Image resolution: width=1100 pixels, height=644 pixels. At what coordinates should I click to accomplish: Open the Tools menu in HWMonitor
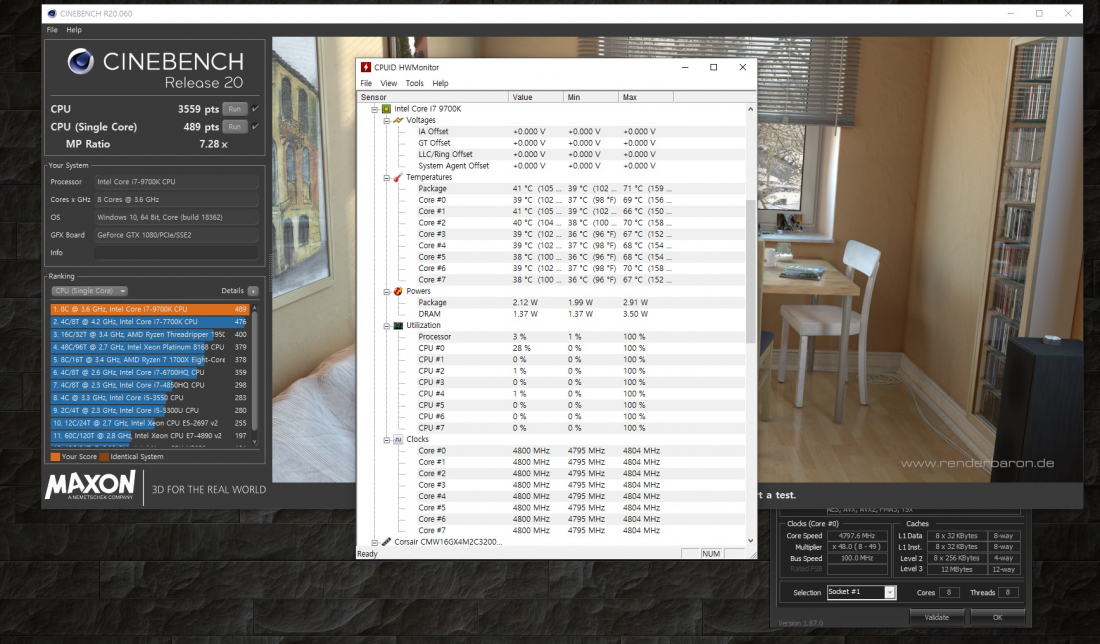414,83
